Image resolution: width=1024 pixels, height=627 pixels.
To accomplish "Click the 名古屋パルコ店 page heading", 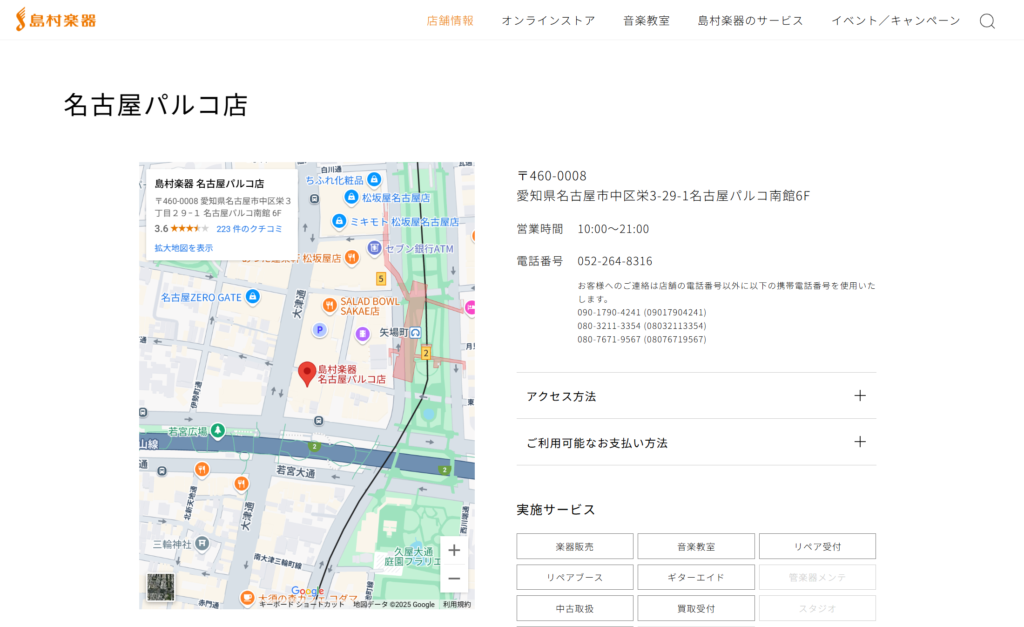I will tap(155, 104).
